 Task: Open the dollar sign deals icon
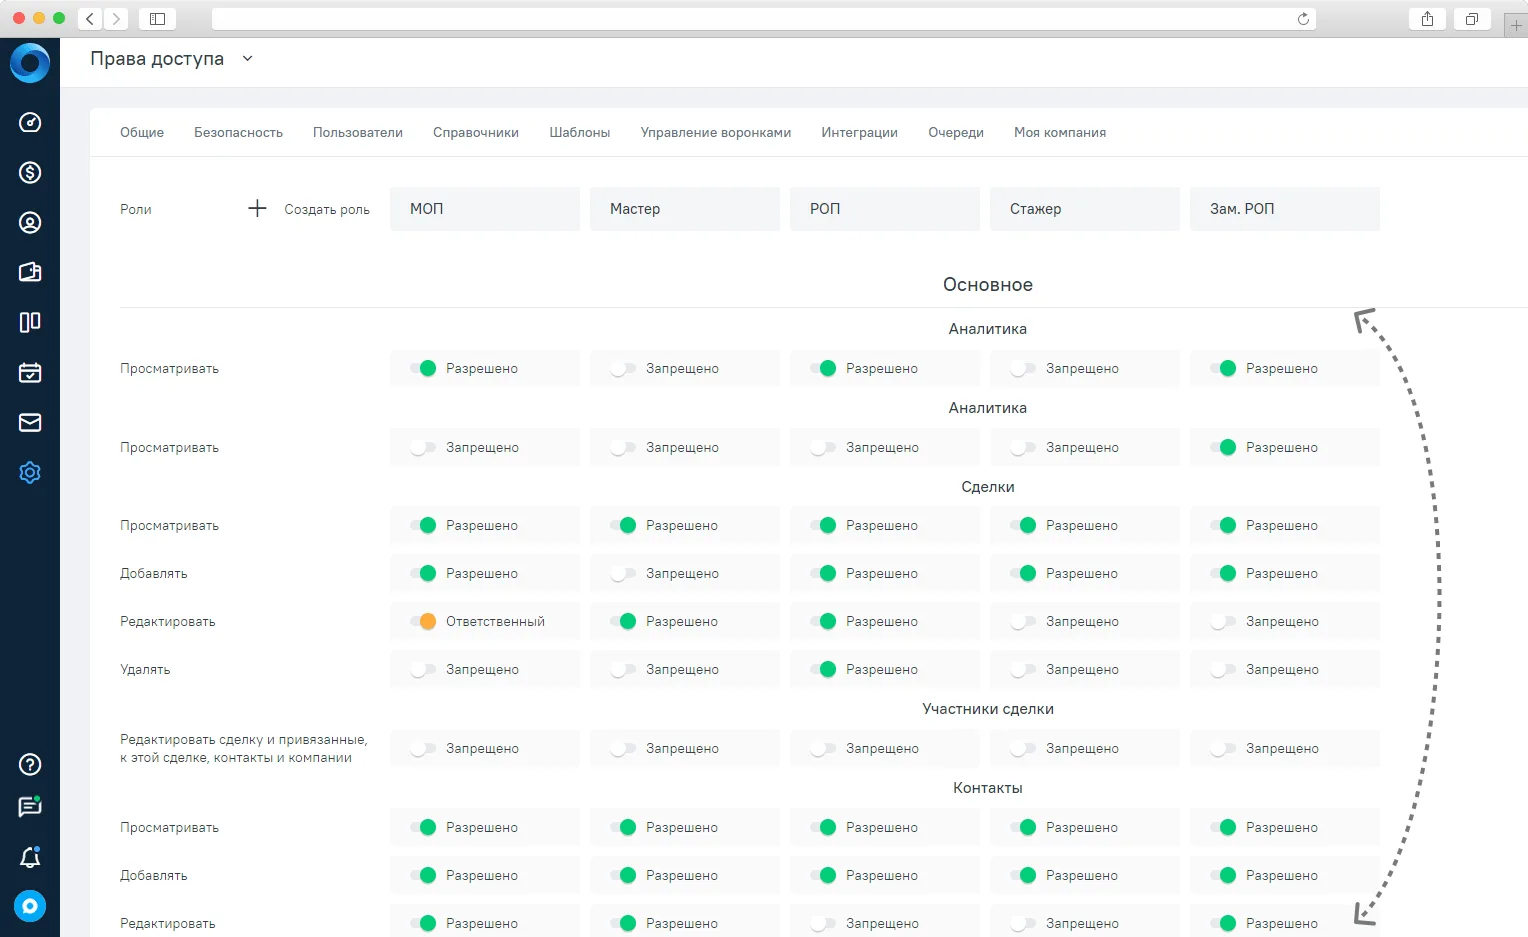(x=30, y=172)
